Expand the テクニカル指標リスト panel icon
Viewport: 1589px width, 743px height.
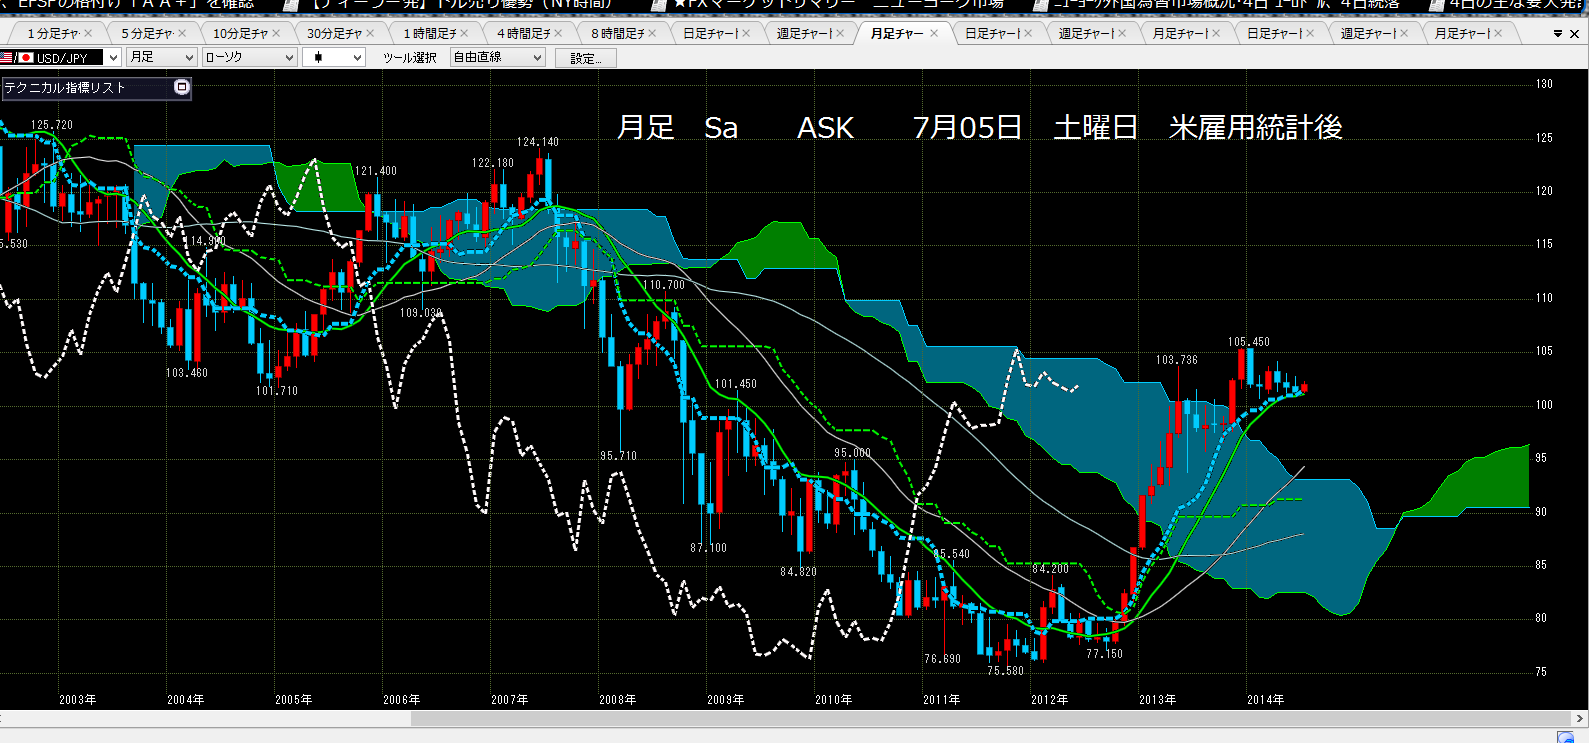[x=182, y=88]
